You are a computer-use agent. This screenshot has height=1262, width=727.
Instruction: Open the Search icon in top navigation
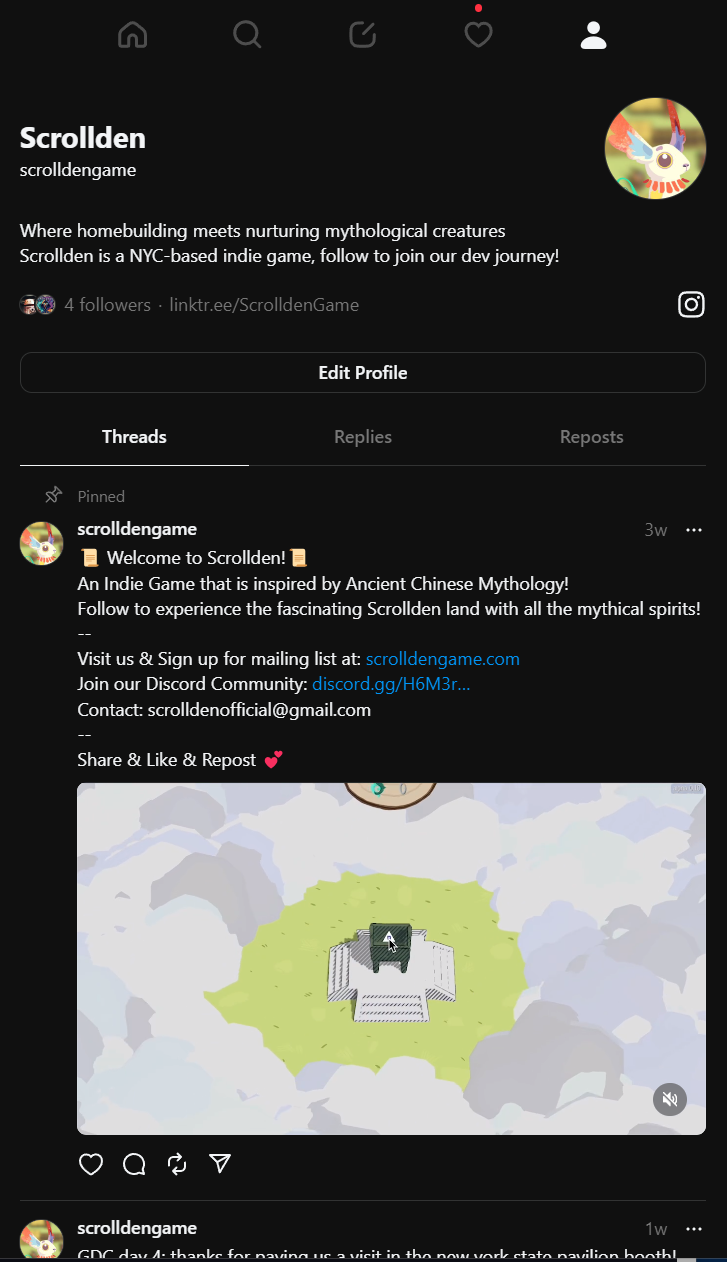(247, 35)
